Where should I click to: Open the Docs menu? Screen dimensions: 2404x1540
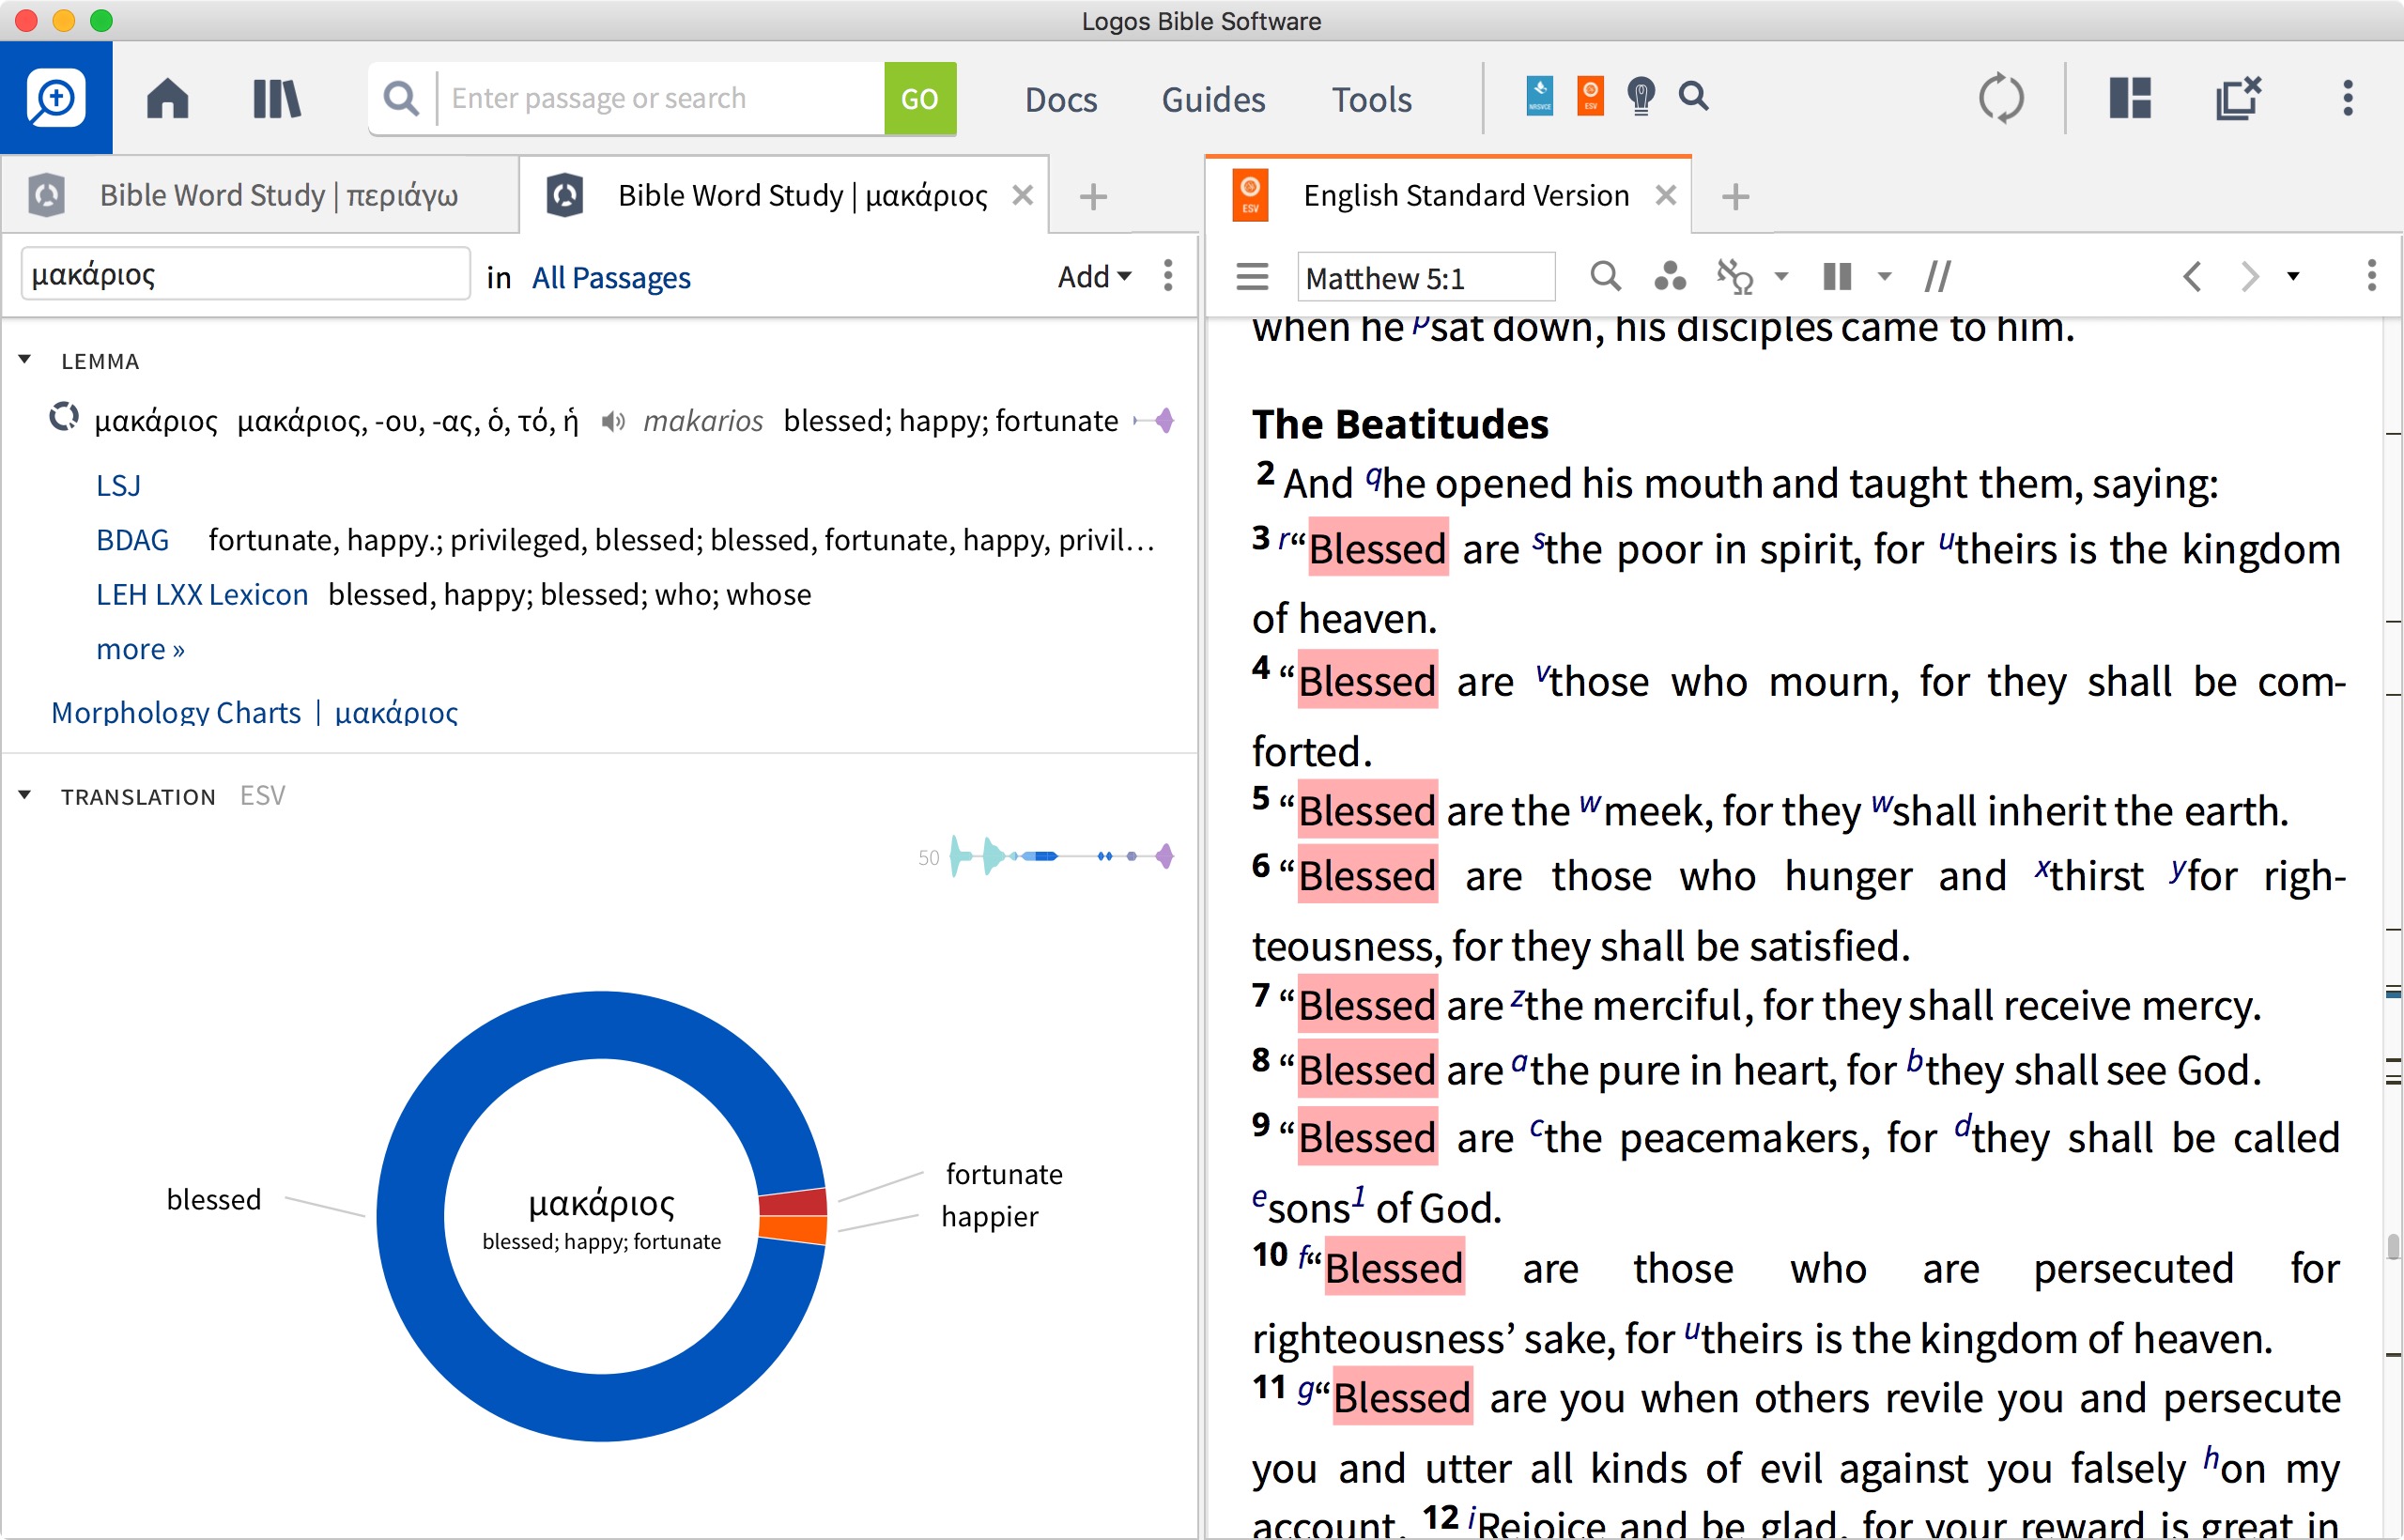click(1061, 99)
